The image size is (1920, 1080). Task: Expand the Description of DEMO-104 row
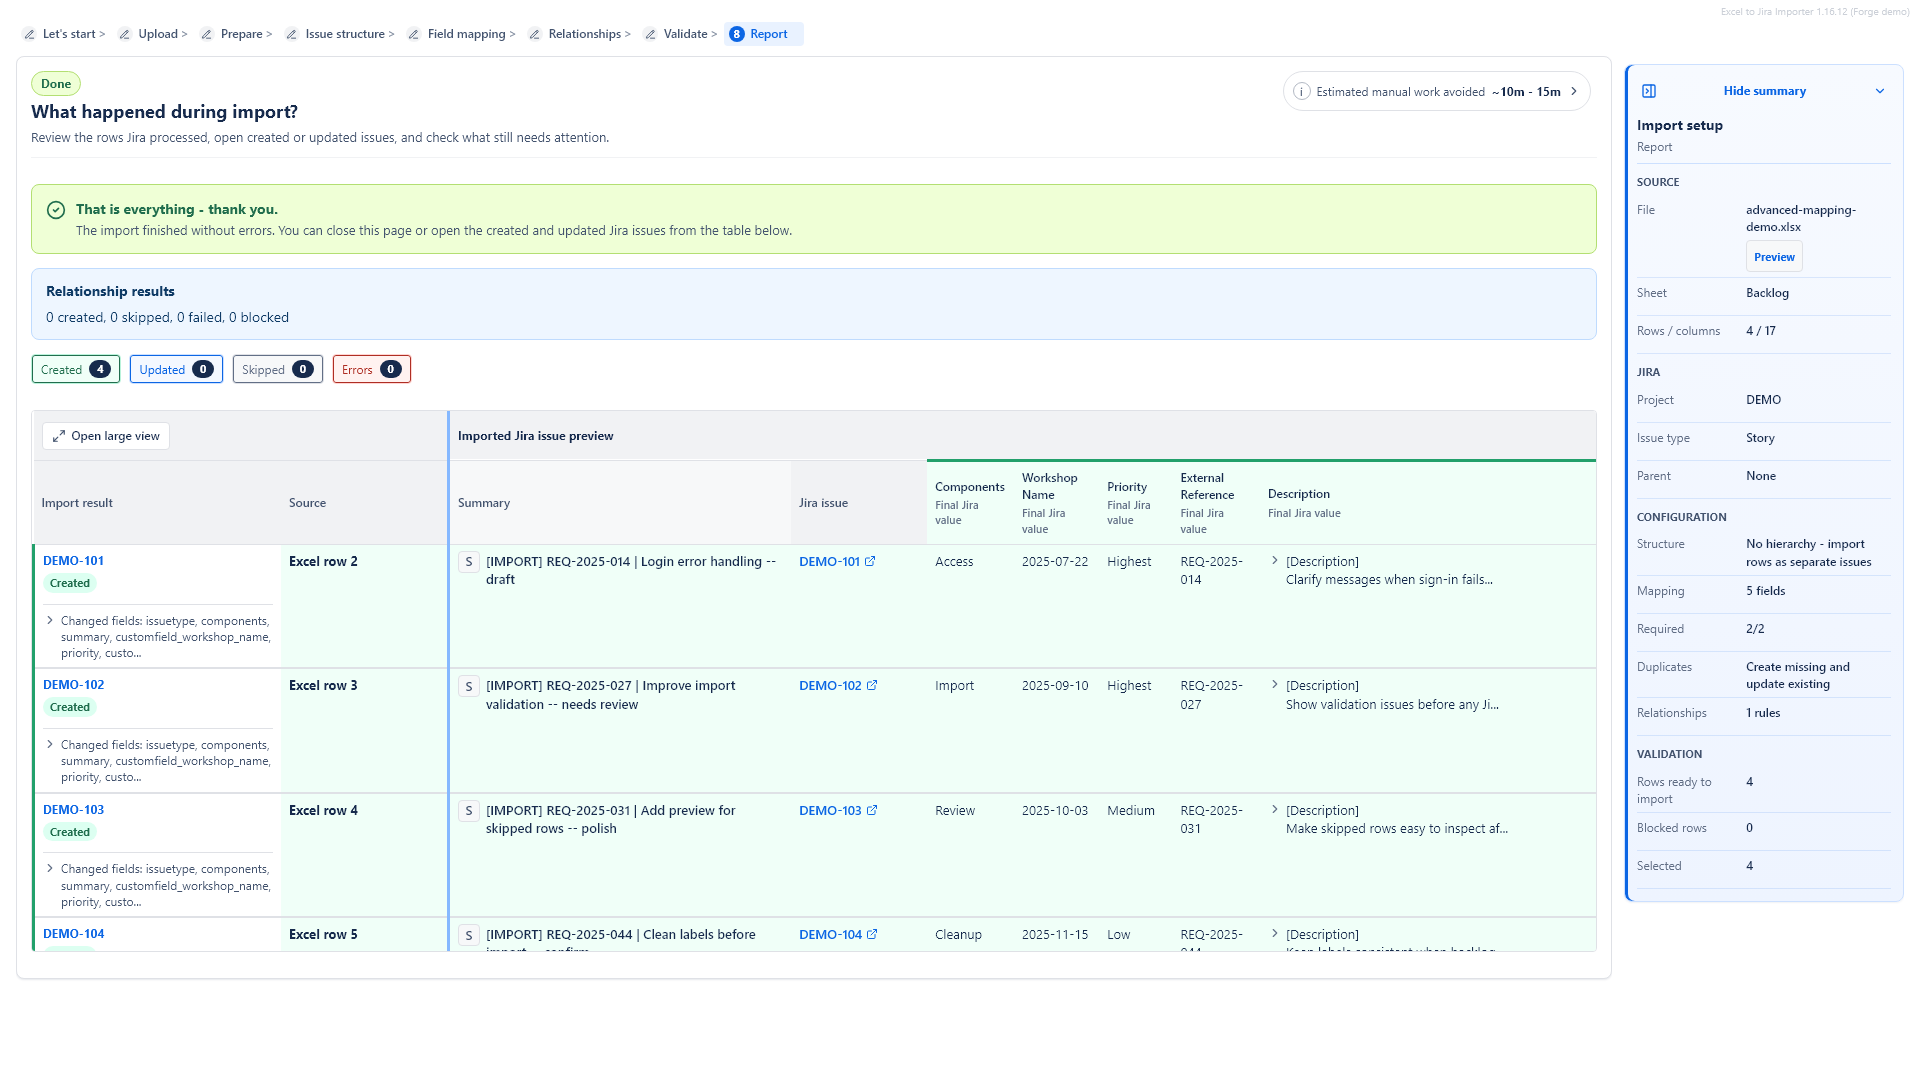tap(1275, 934)
